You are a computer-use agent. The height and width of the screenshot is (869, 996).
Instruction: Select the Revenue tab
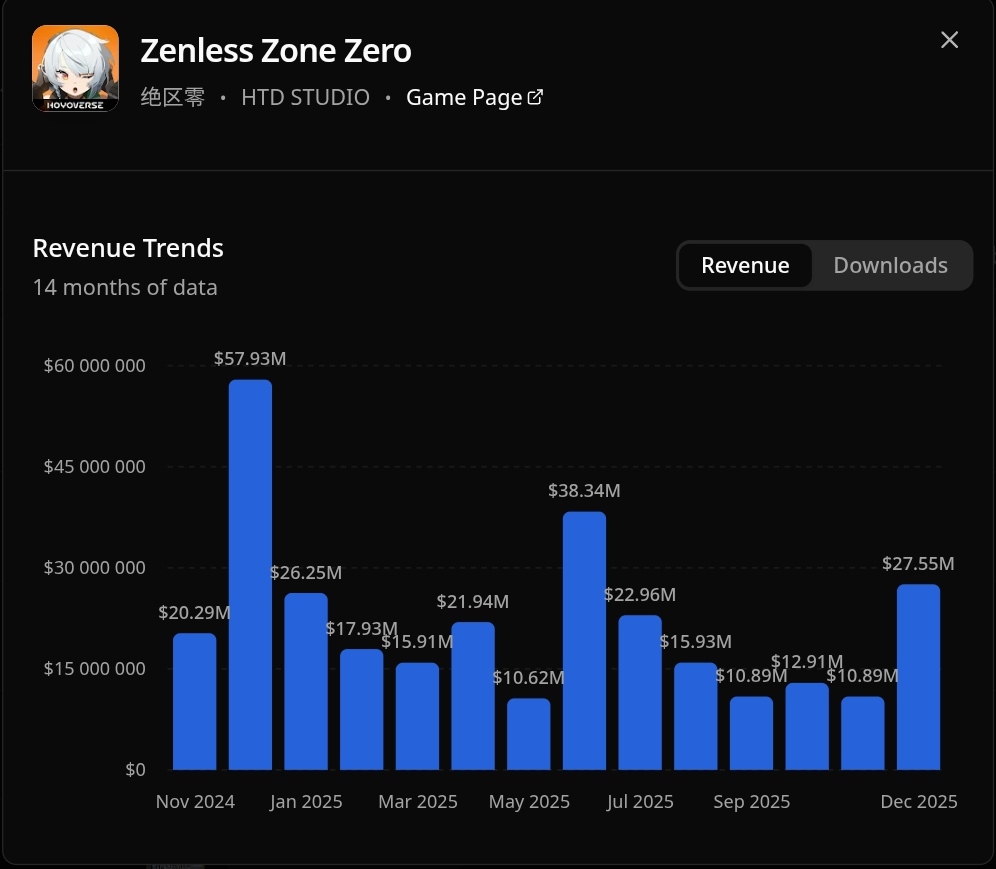(x=745, y=266)
